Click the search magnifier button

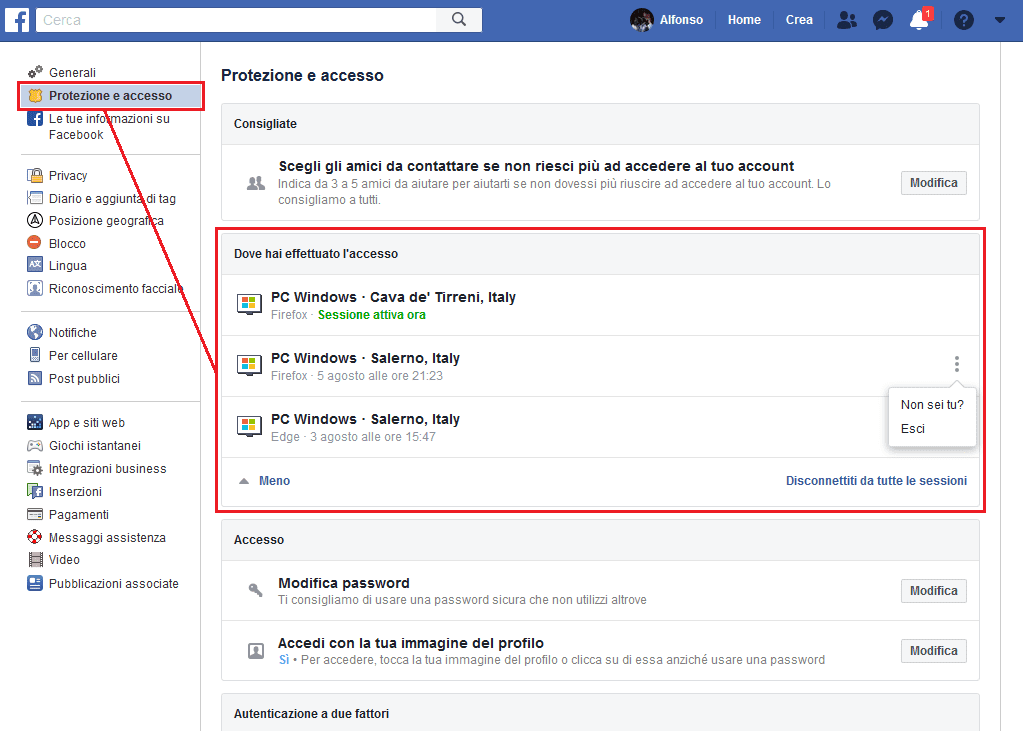459,20
